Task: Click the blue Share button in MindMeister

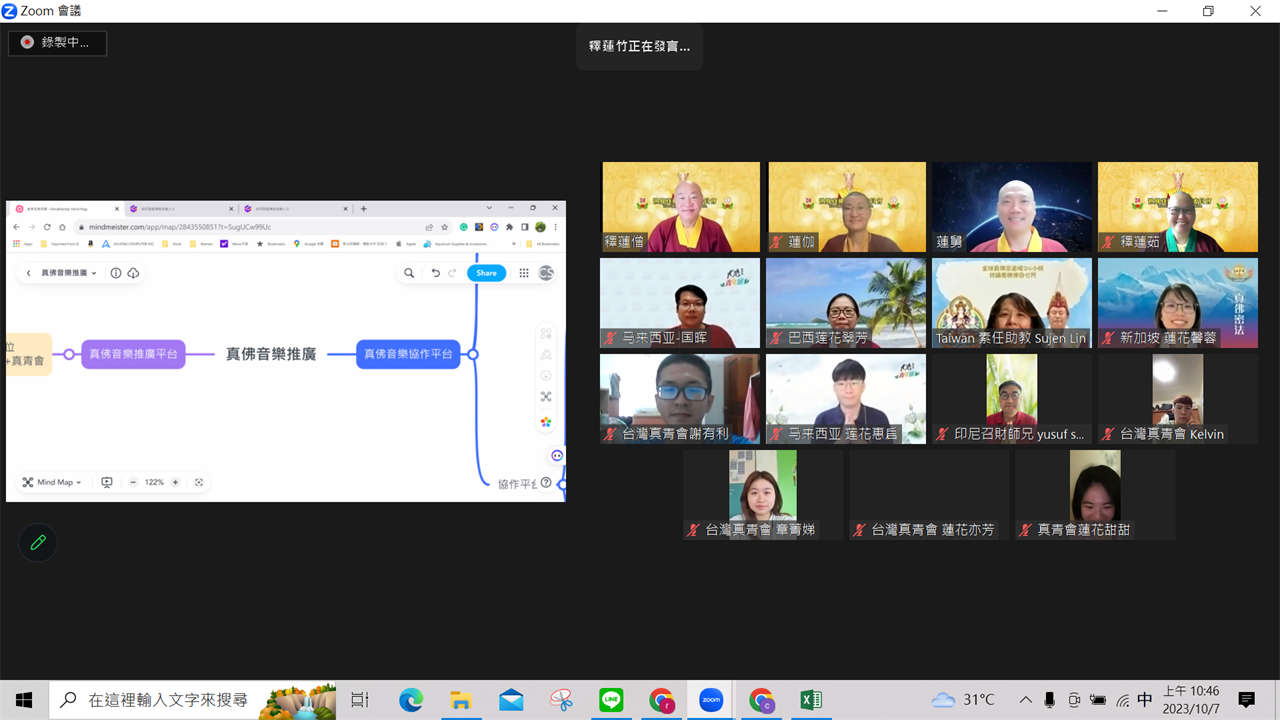Action: point(486,273)
